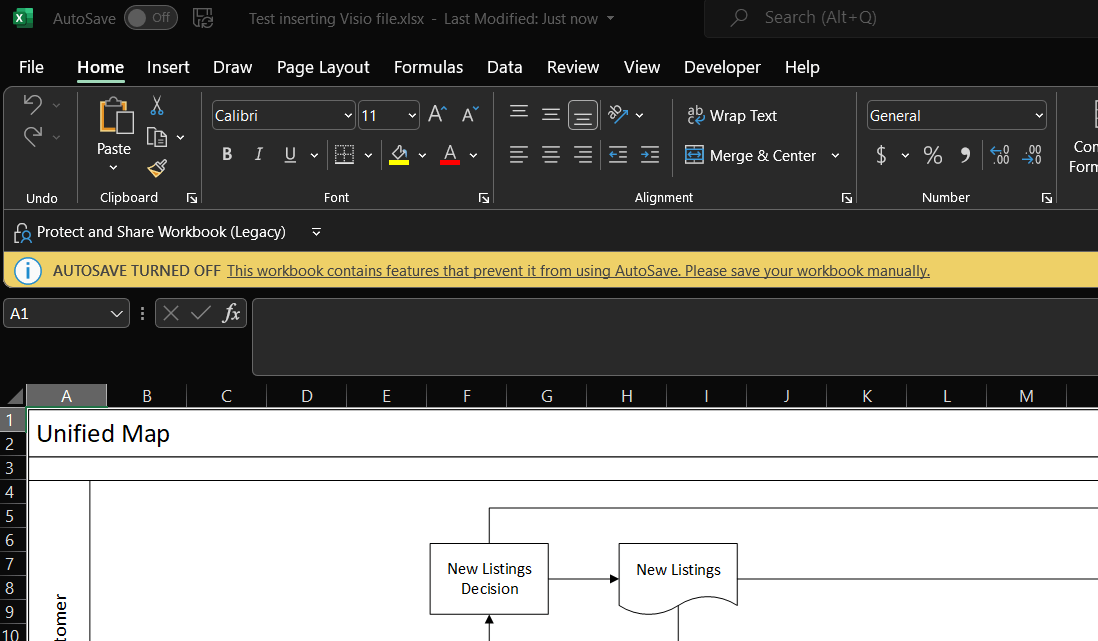This screenshot has width=1098, height=641.
Task: Click the Select All corner triangle
Action: [14, 397]
